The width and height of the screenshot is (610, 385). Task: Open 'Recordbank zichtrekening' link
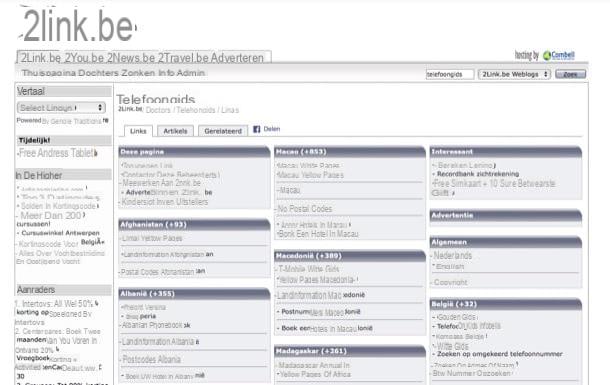tap(478, 174)
